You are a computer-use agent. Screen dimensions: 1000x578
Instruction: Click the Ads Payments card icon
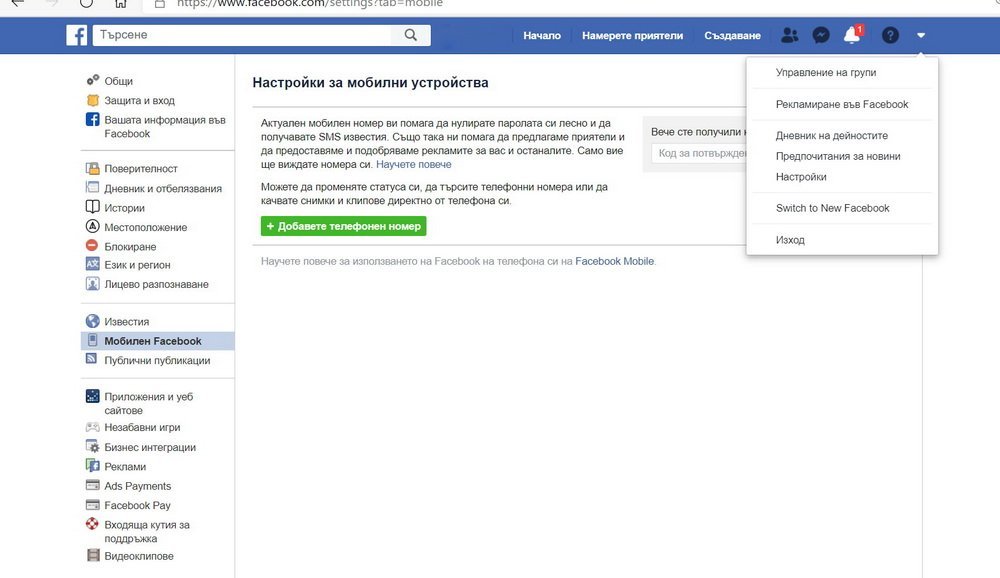(93, 485)
